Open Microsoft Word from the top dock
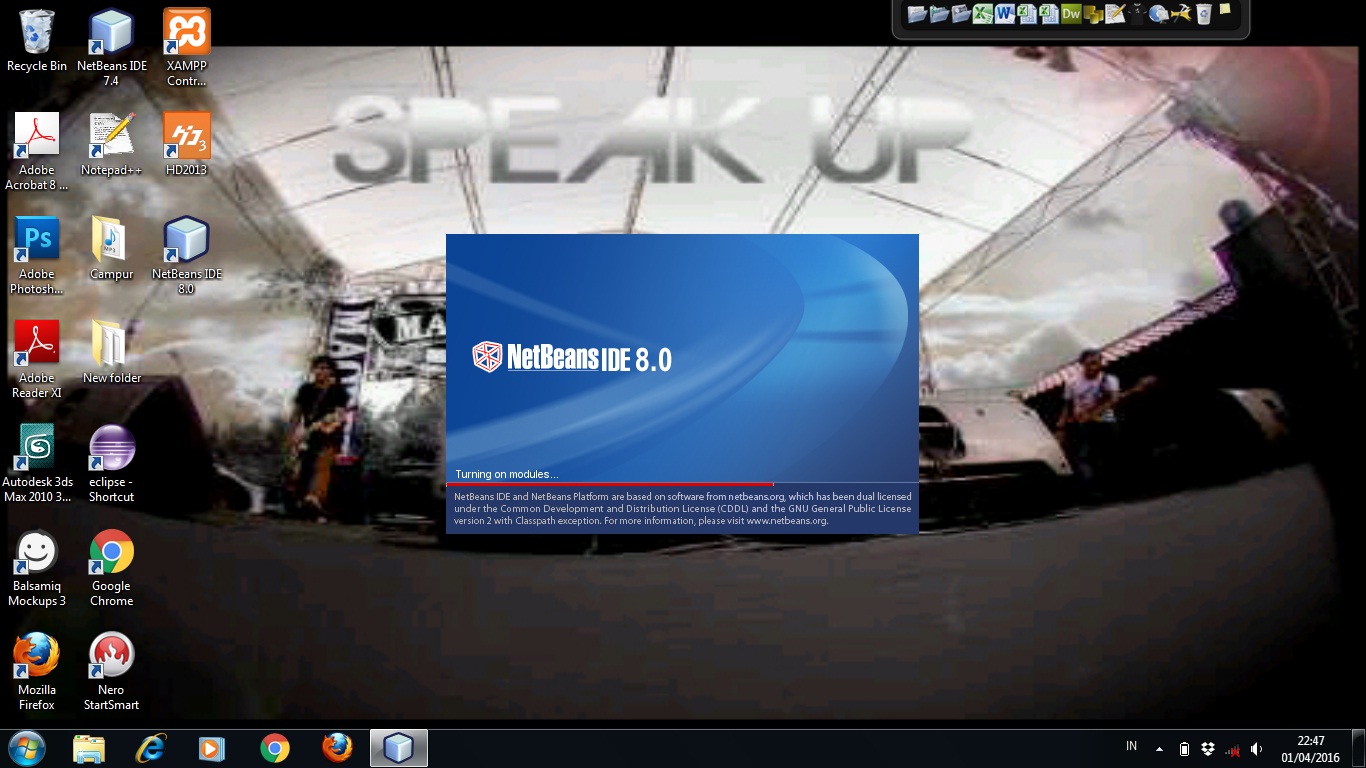1366x768 pixels. tap(1004, 14)
